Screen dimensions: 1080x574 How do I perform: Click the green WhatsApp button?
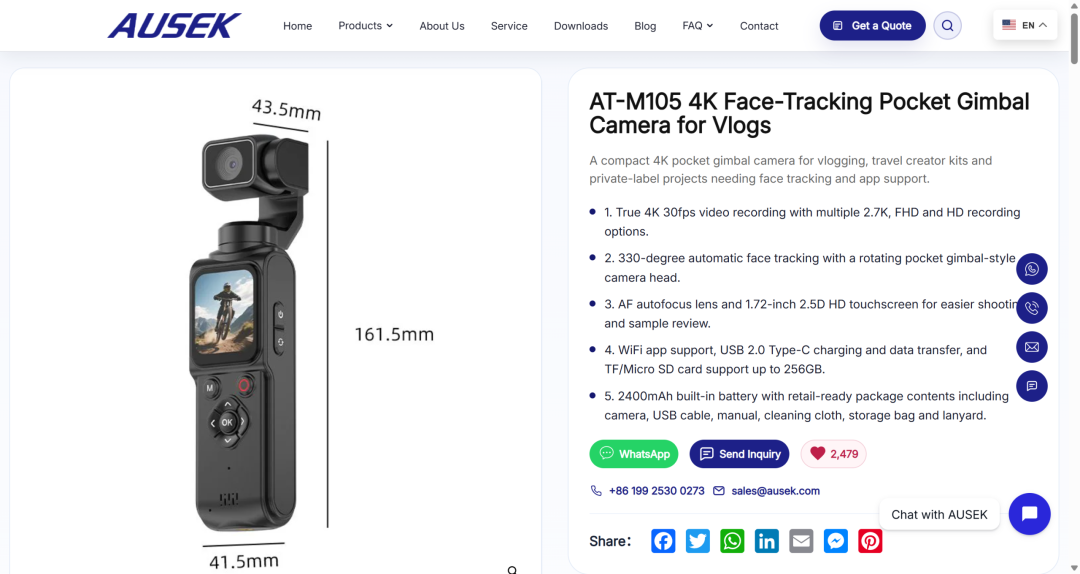click(x=634, y=453)
